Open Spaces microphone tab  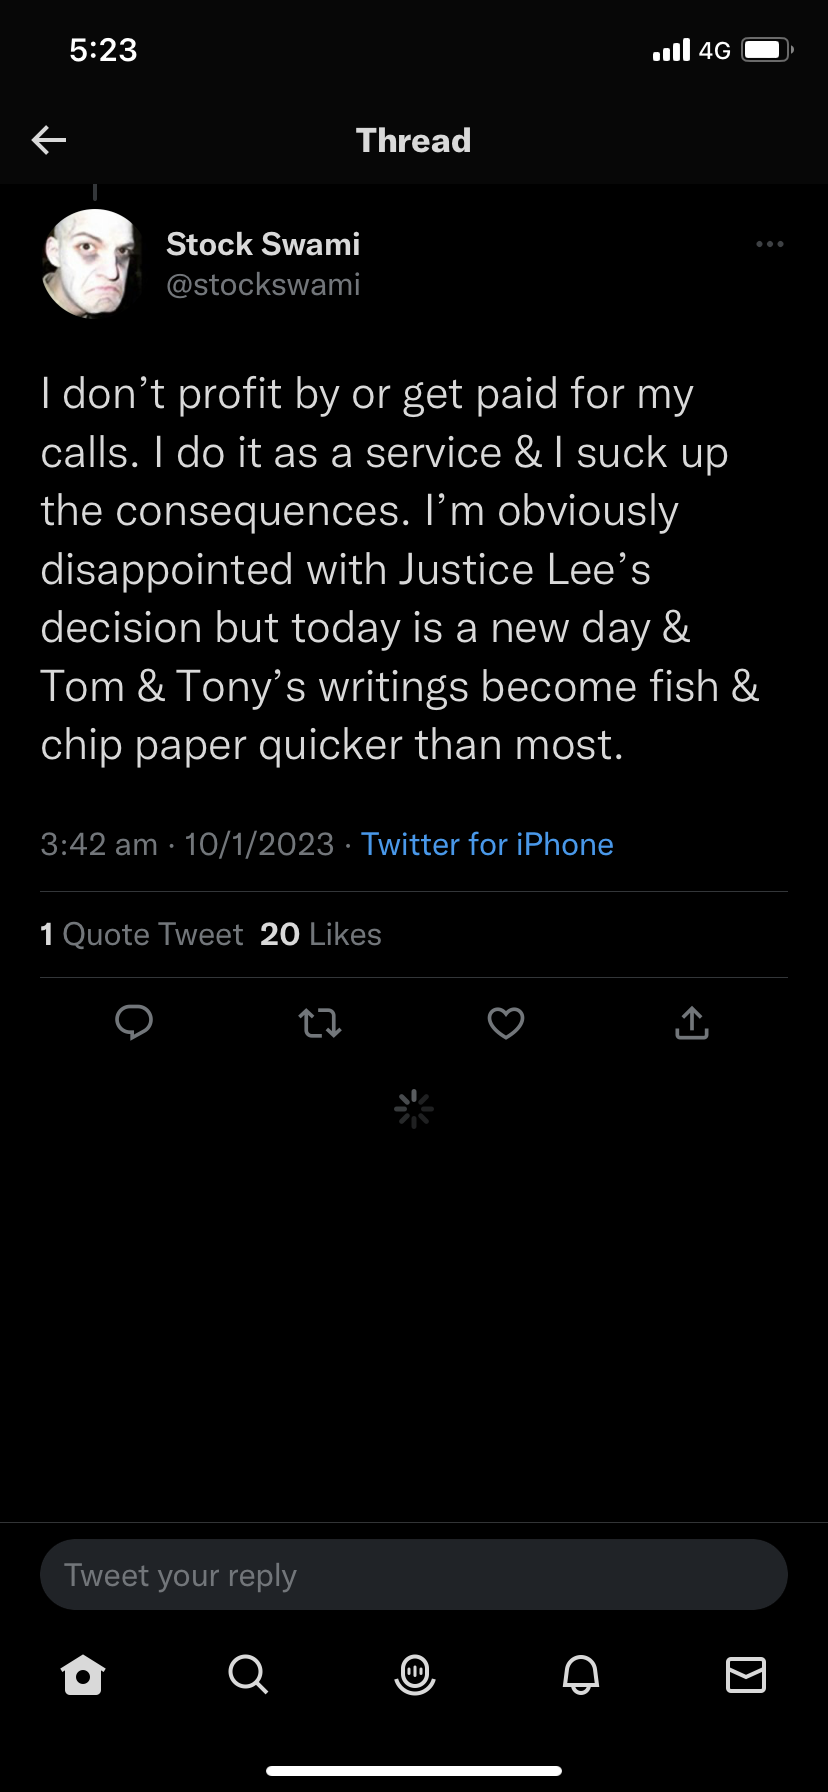tap(414, 1674)
